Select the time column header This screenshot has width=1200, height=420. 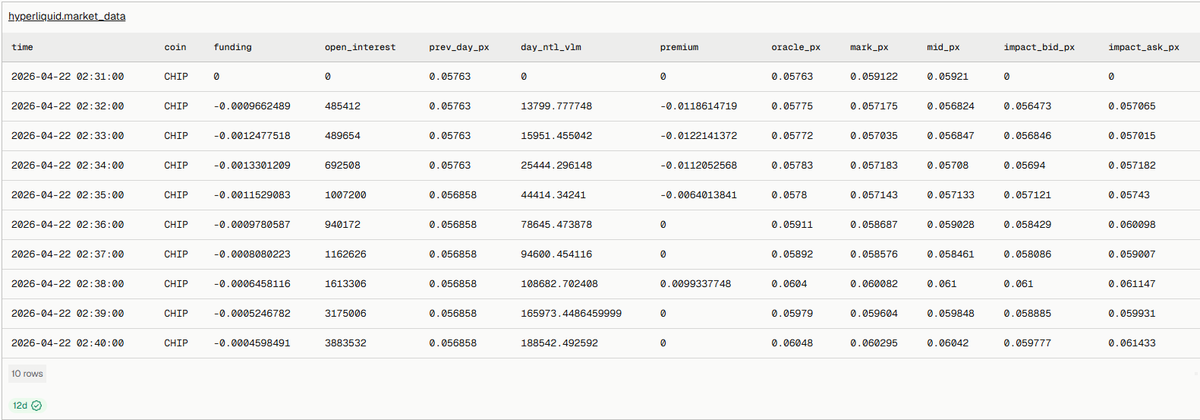click(22, 47)
